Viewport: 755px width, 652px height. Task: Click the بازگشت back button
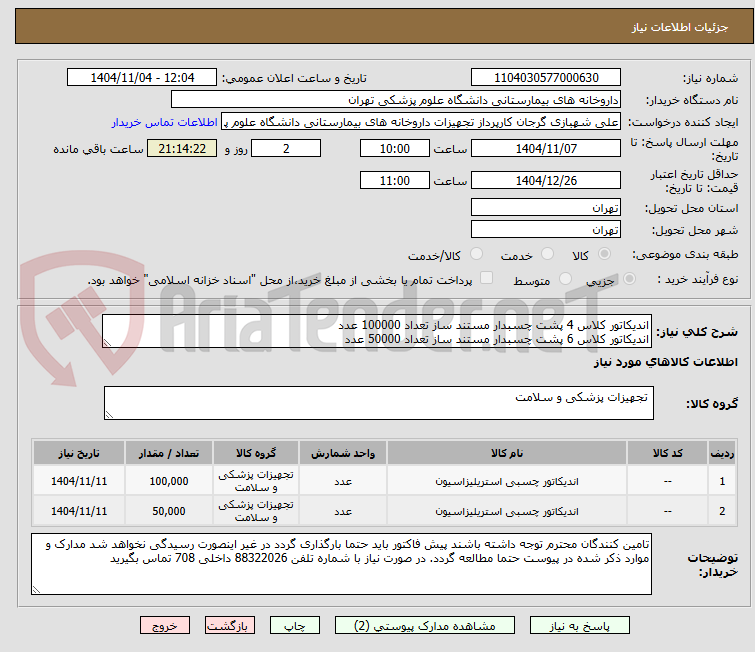[x=230, y=626]
